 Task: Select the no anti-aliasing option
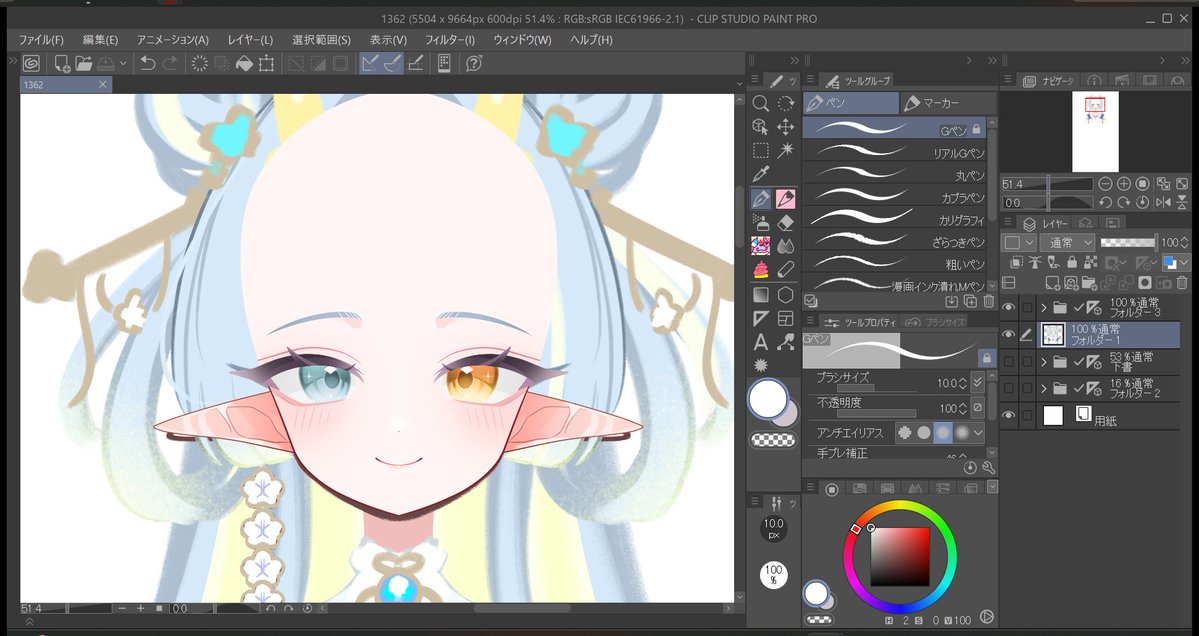[x=905, y=433]
